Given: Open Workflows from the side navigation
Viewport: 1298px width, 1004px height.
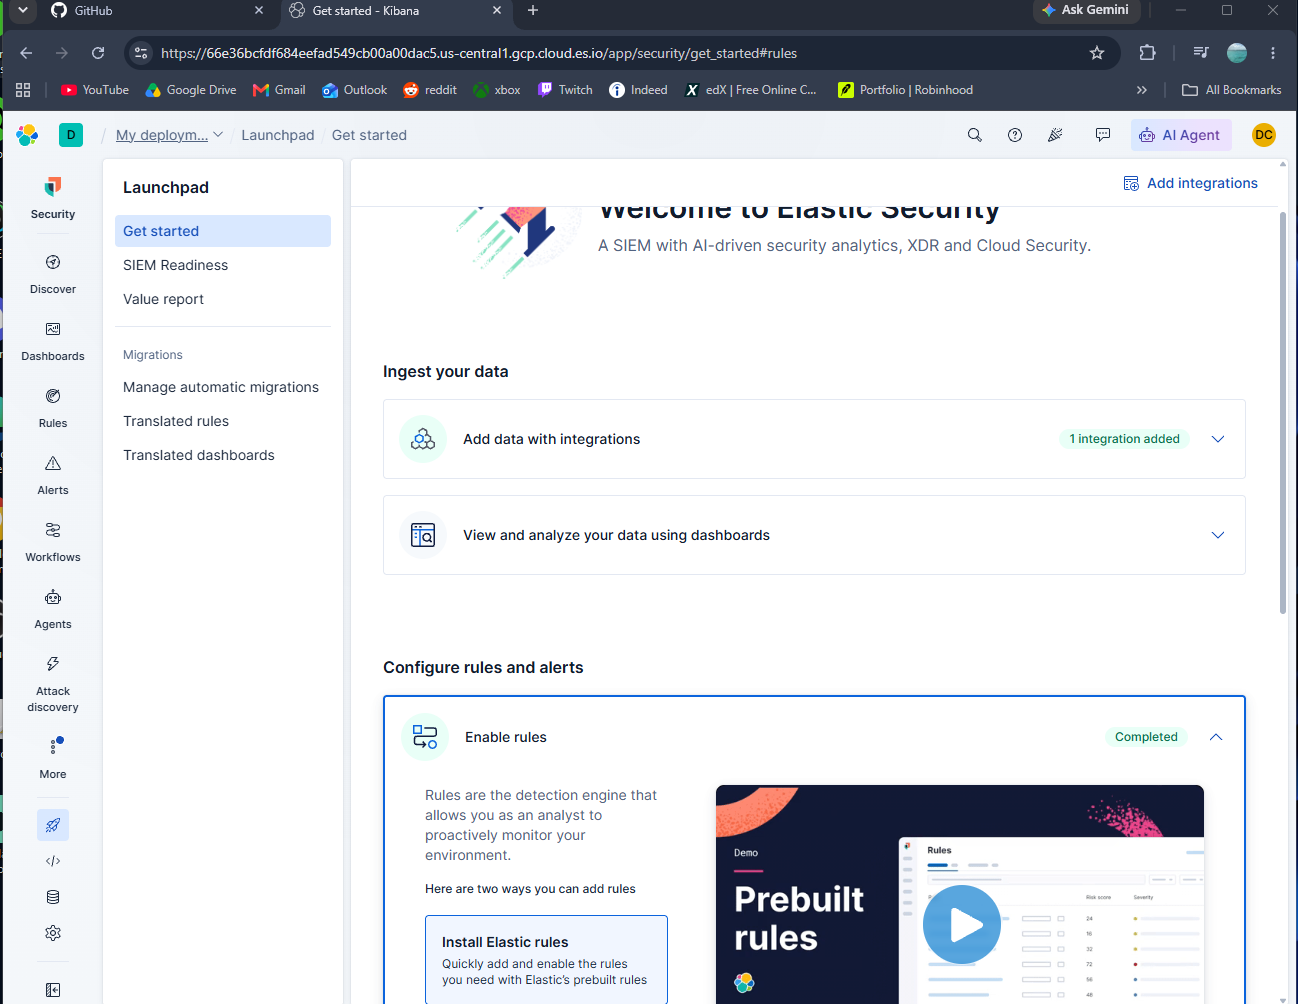Looking at the screenshot, I should point(53,542).
